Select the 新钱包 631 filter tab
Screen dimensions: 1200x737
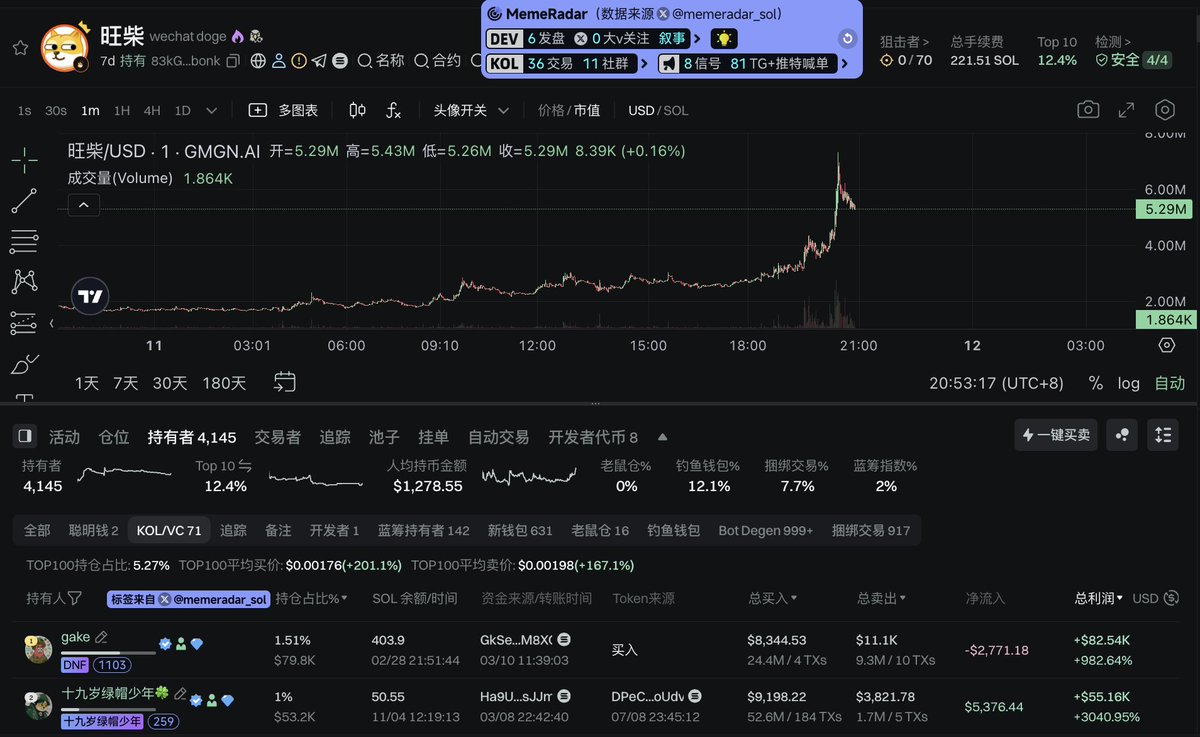pos(520,530)
